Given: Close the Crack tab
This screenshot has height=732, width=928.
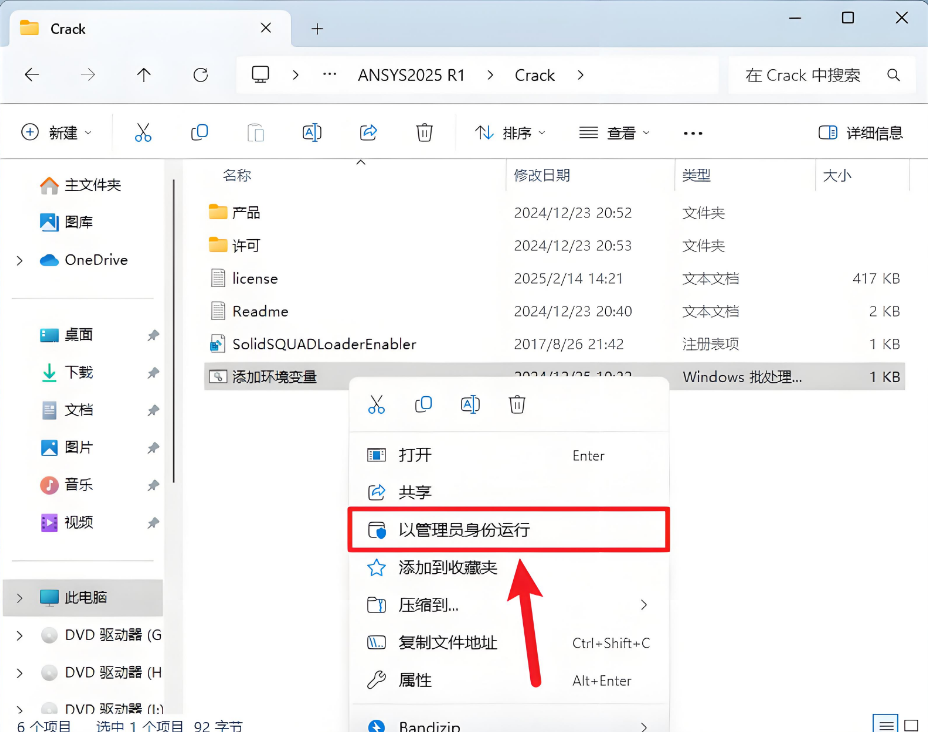Looking at the screenshot, I should coord(266,28).
